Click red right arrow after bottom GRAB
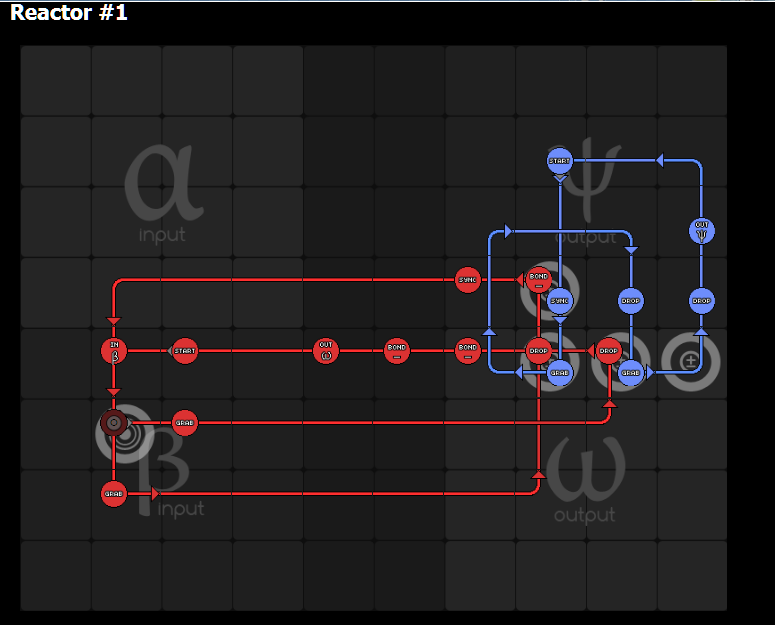This screenshot has height=625, width=775. pyautogui.click(x=155, y=494)
